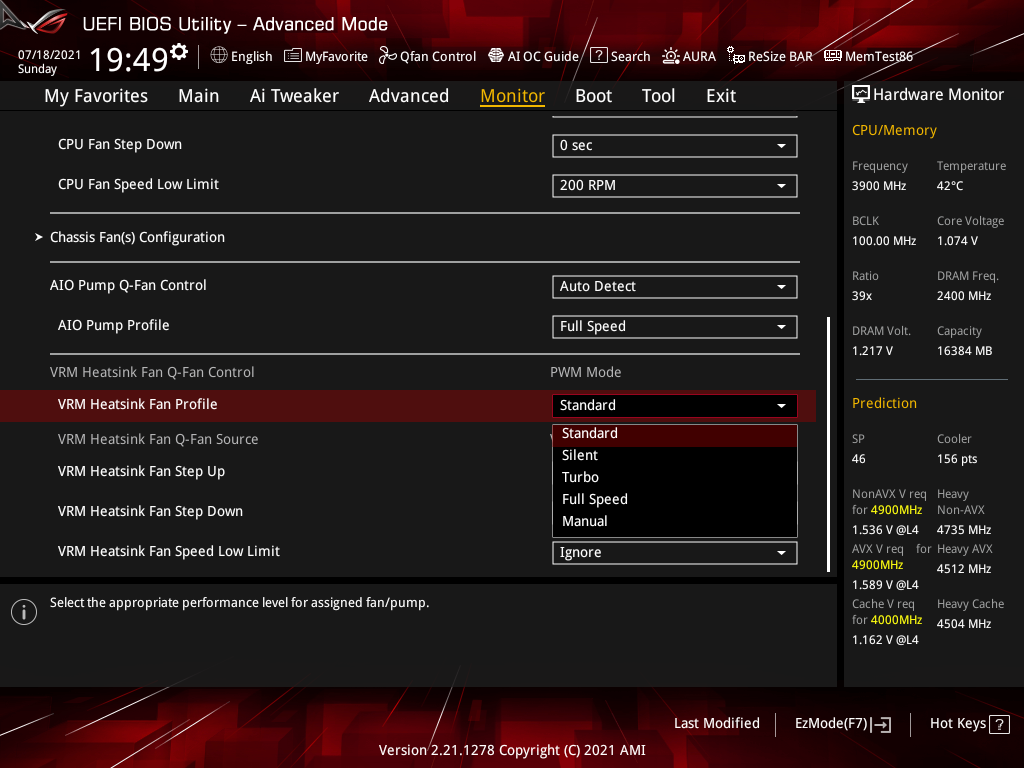Open the Qfan Control utility

click(427, 56)
